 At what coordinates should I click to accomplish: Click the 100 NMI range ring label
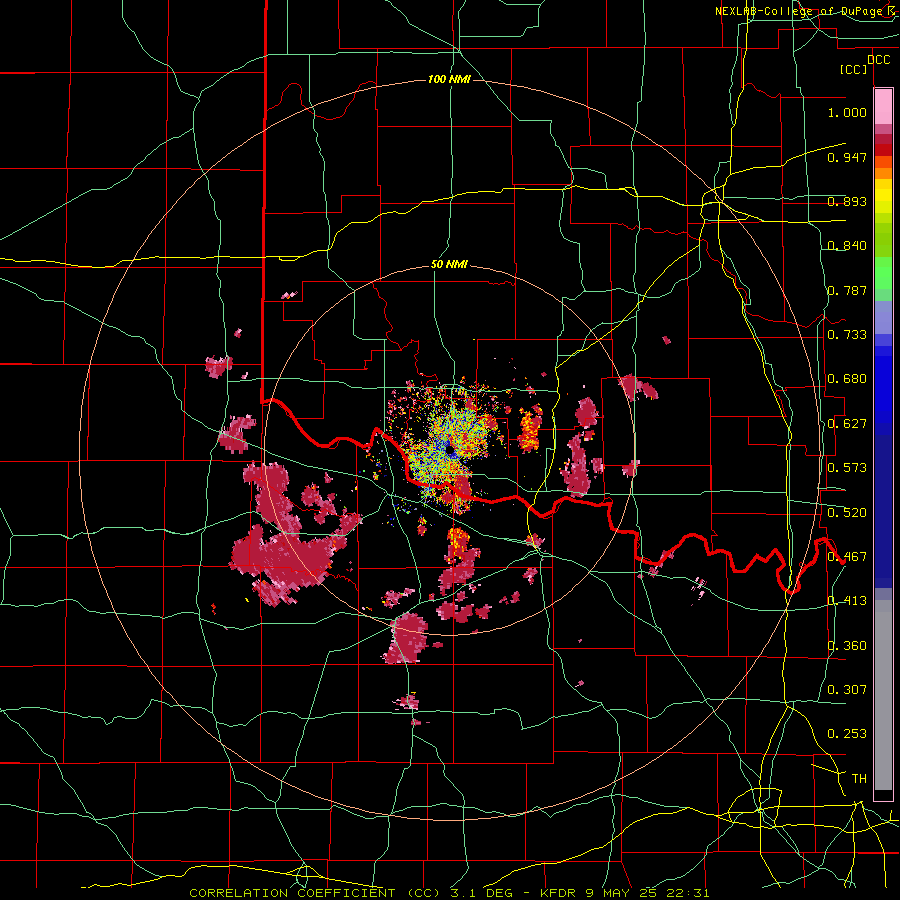pyautogui.click(x=449, y=79)
